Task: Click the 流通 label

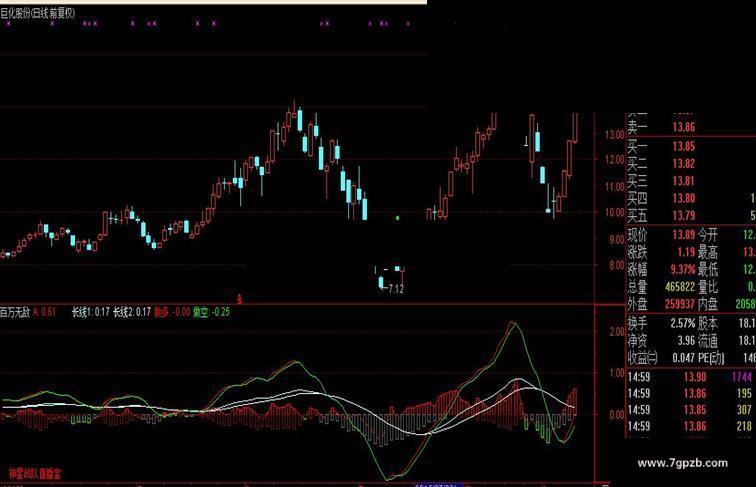Action: pyautogui.click(x=708, y=340)
